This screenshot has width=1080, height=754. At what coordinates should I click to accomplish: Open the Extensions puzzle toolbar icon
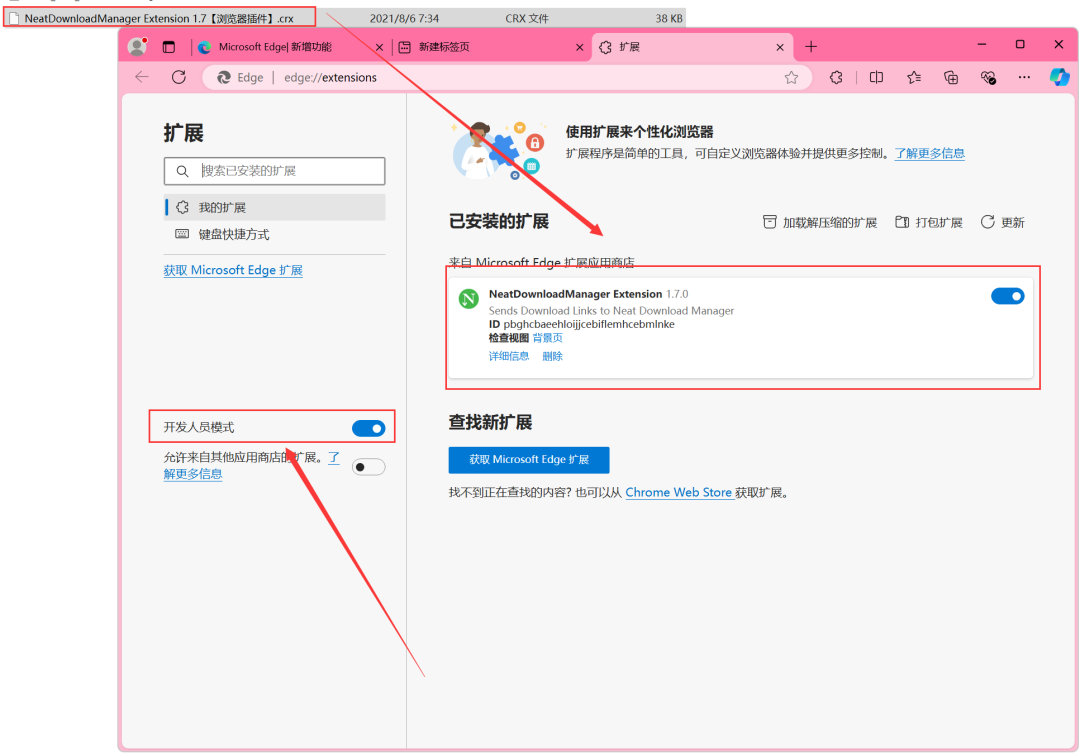(836, 77)
